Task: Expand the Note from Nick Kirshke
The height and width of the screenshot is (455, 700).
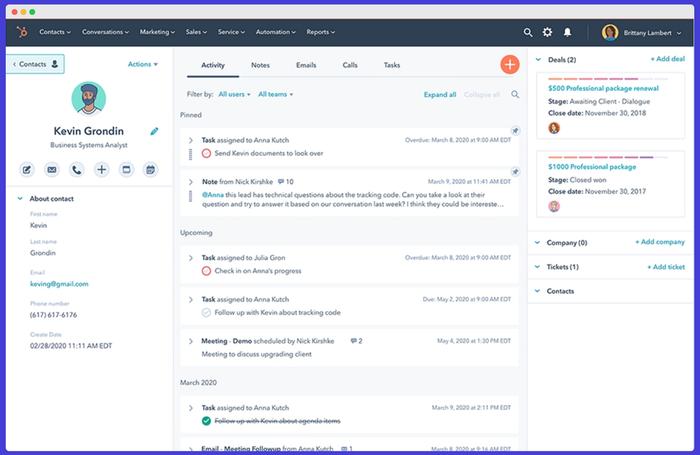Action: pos(191,182)
